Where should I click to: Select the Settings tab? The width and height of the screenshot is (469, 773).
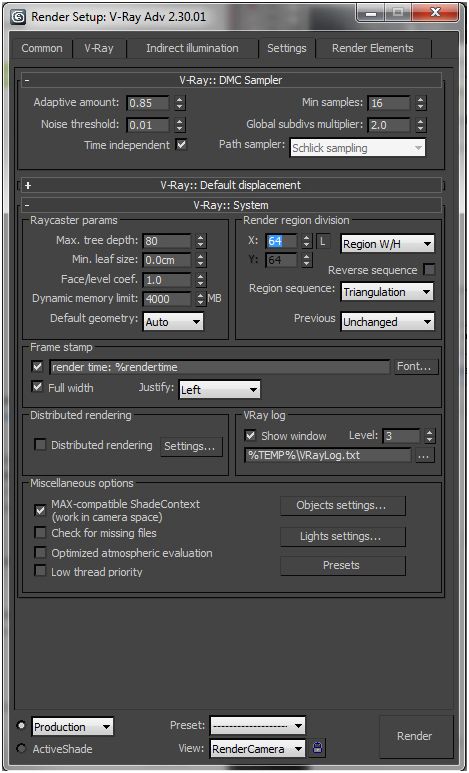[287, 48]
